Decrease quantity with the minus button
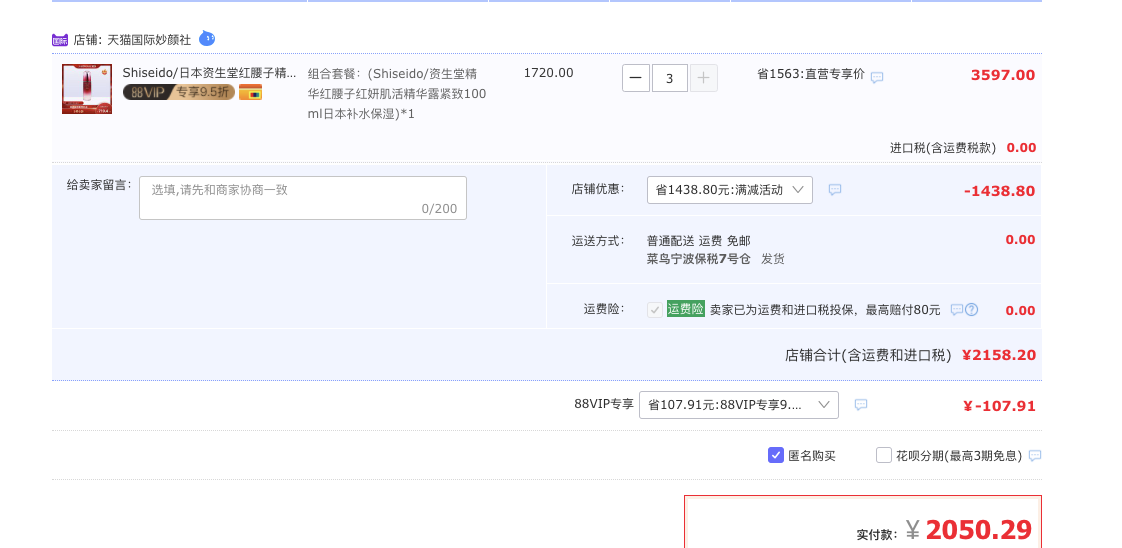This screenshot has width=1122, height=548. point(636,78)
